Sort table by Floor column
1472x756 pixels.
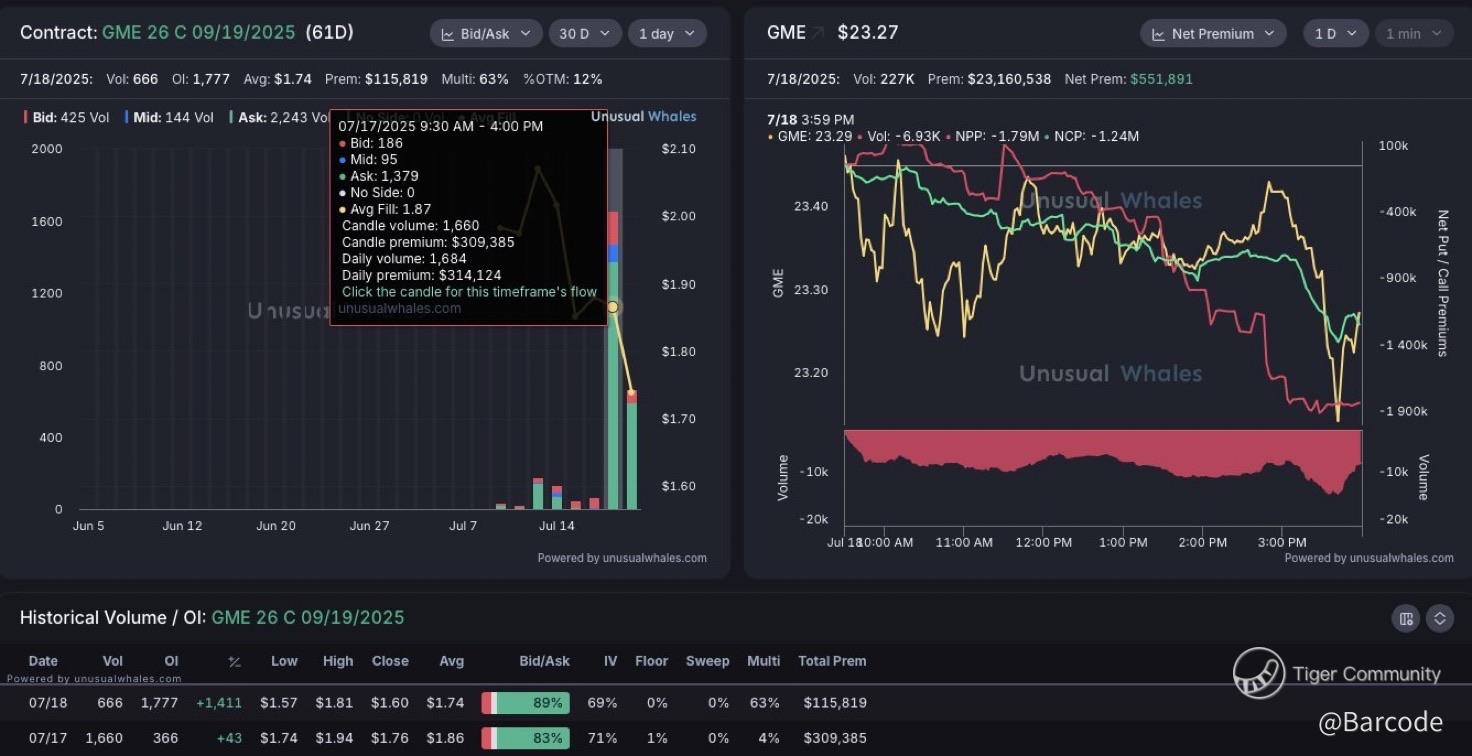[x=651, y=661]
